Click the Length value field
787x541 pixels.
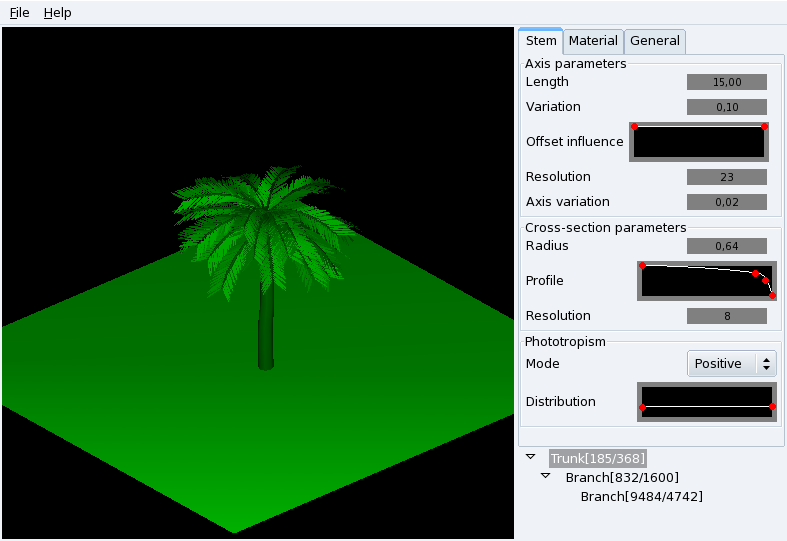(727, 82)
